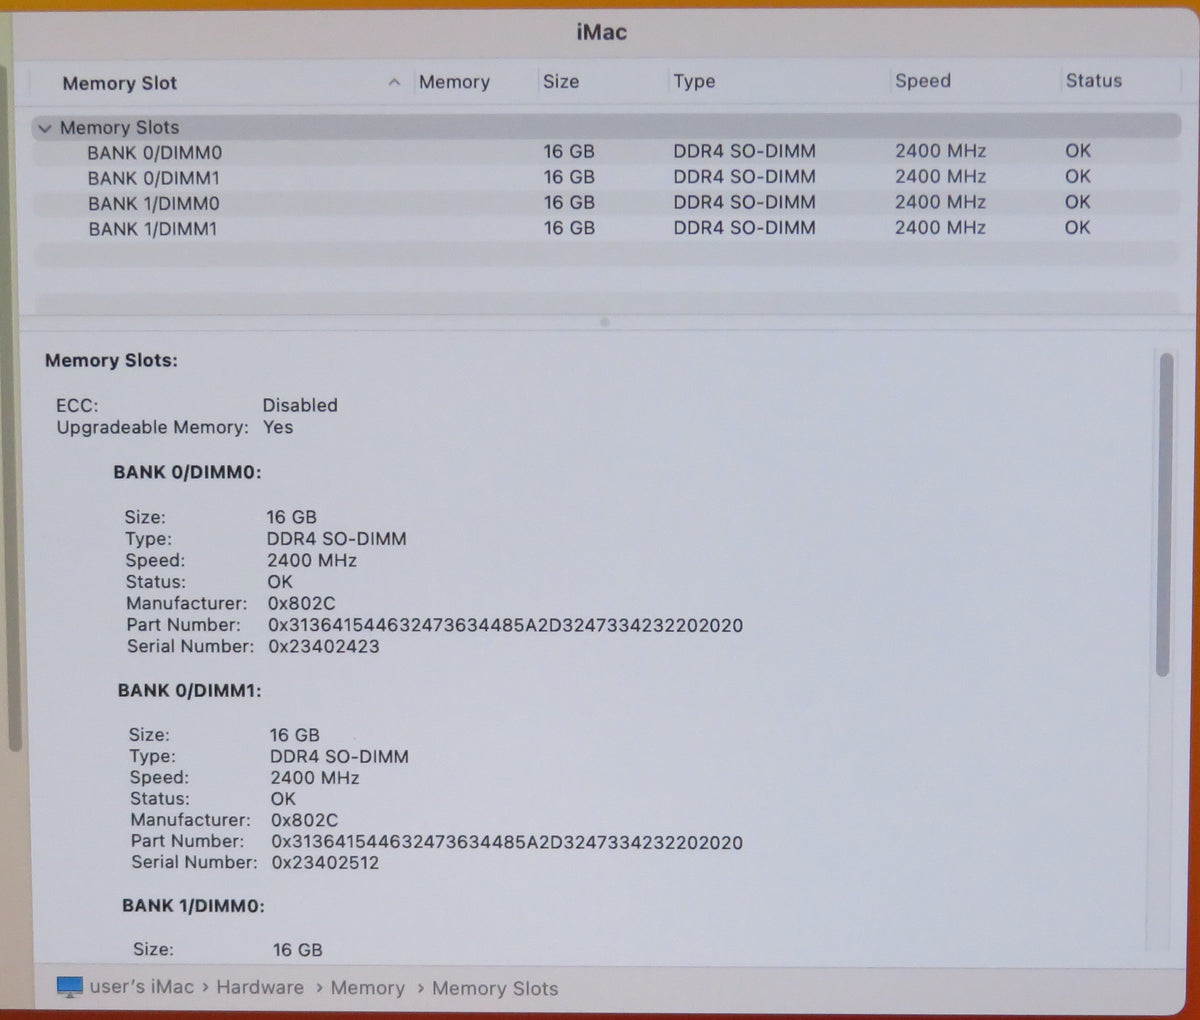The width and height of the screenshot is (1200, 1020).
Task: Click the BANK 0/DIMM0: detail heading
Action: coord(187,472)
